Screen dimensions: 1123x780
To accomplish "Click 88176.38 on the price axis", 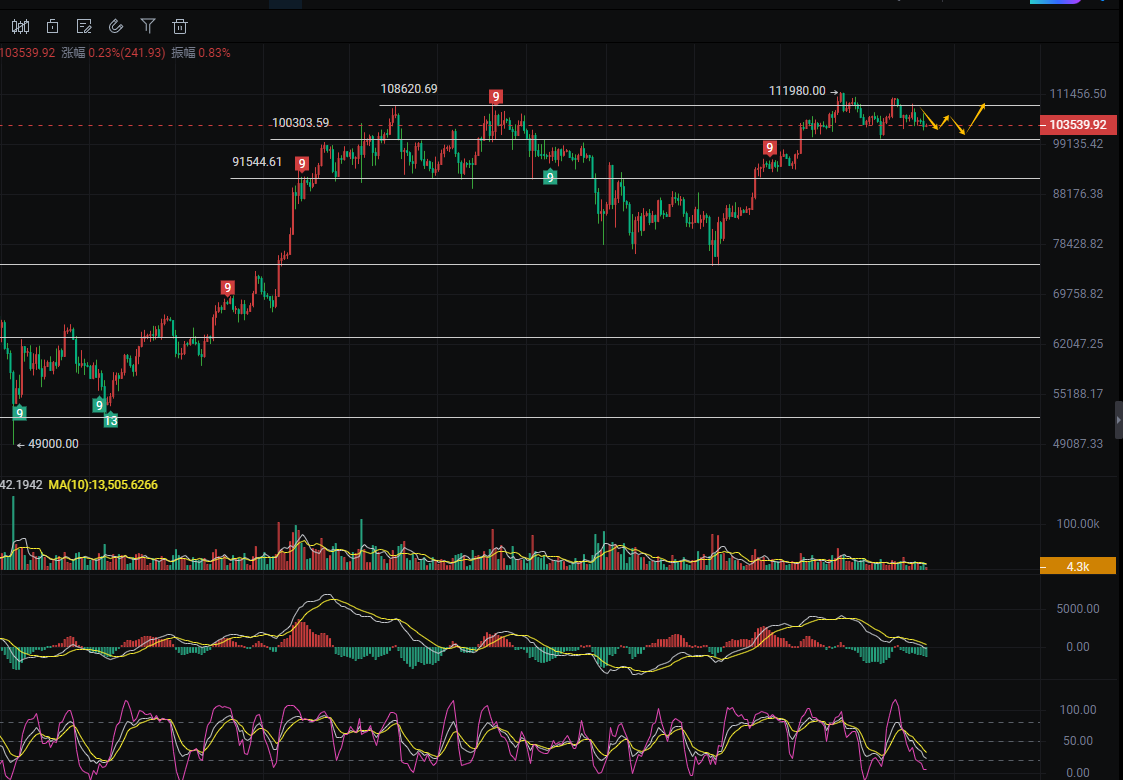I will tap(1078, 193).
